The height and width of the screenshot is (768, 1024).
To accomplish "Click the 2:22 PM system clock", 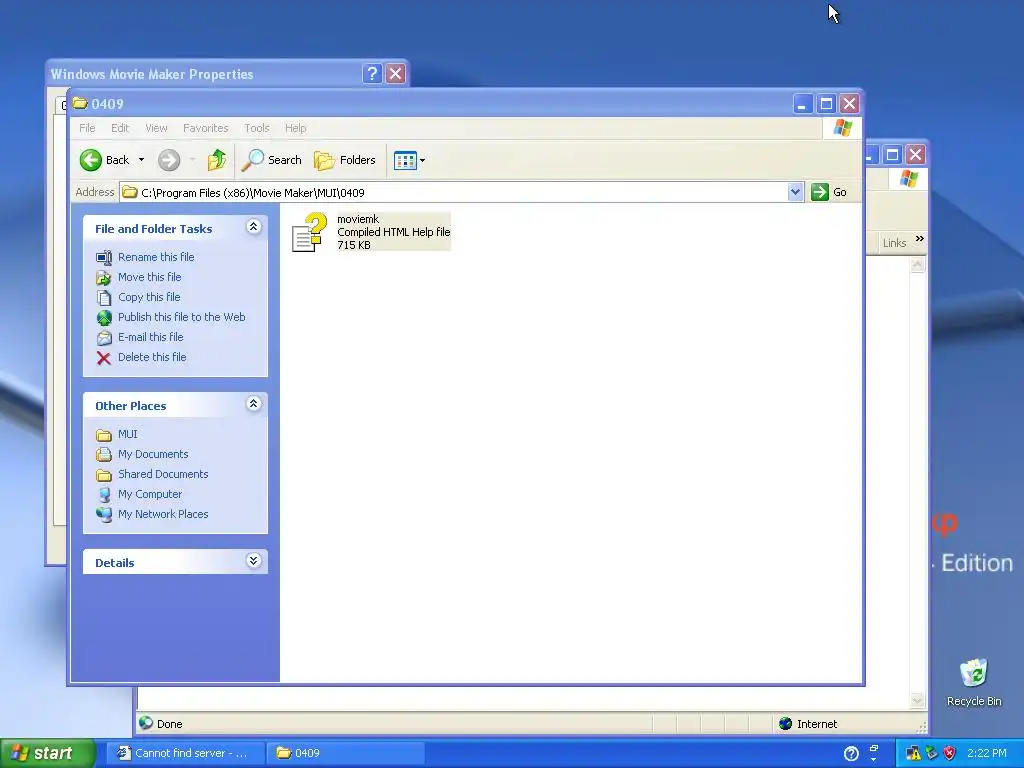I will point(987,753).
